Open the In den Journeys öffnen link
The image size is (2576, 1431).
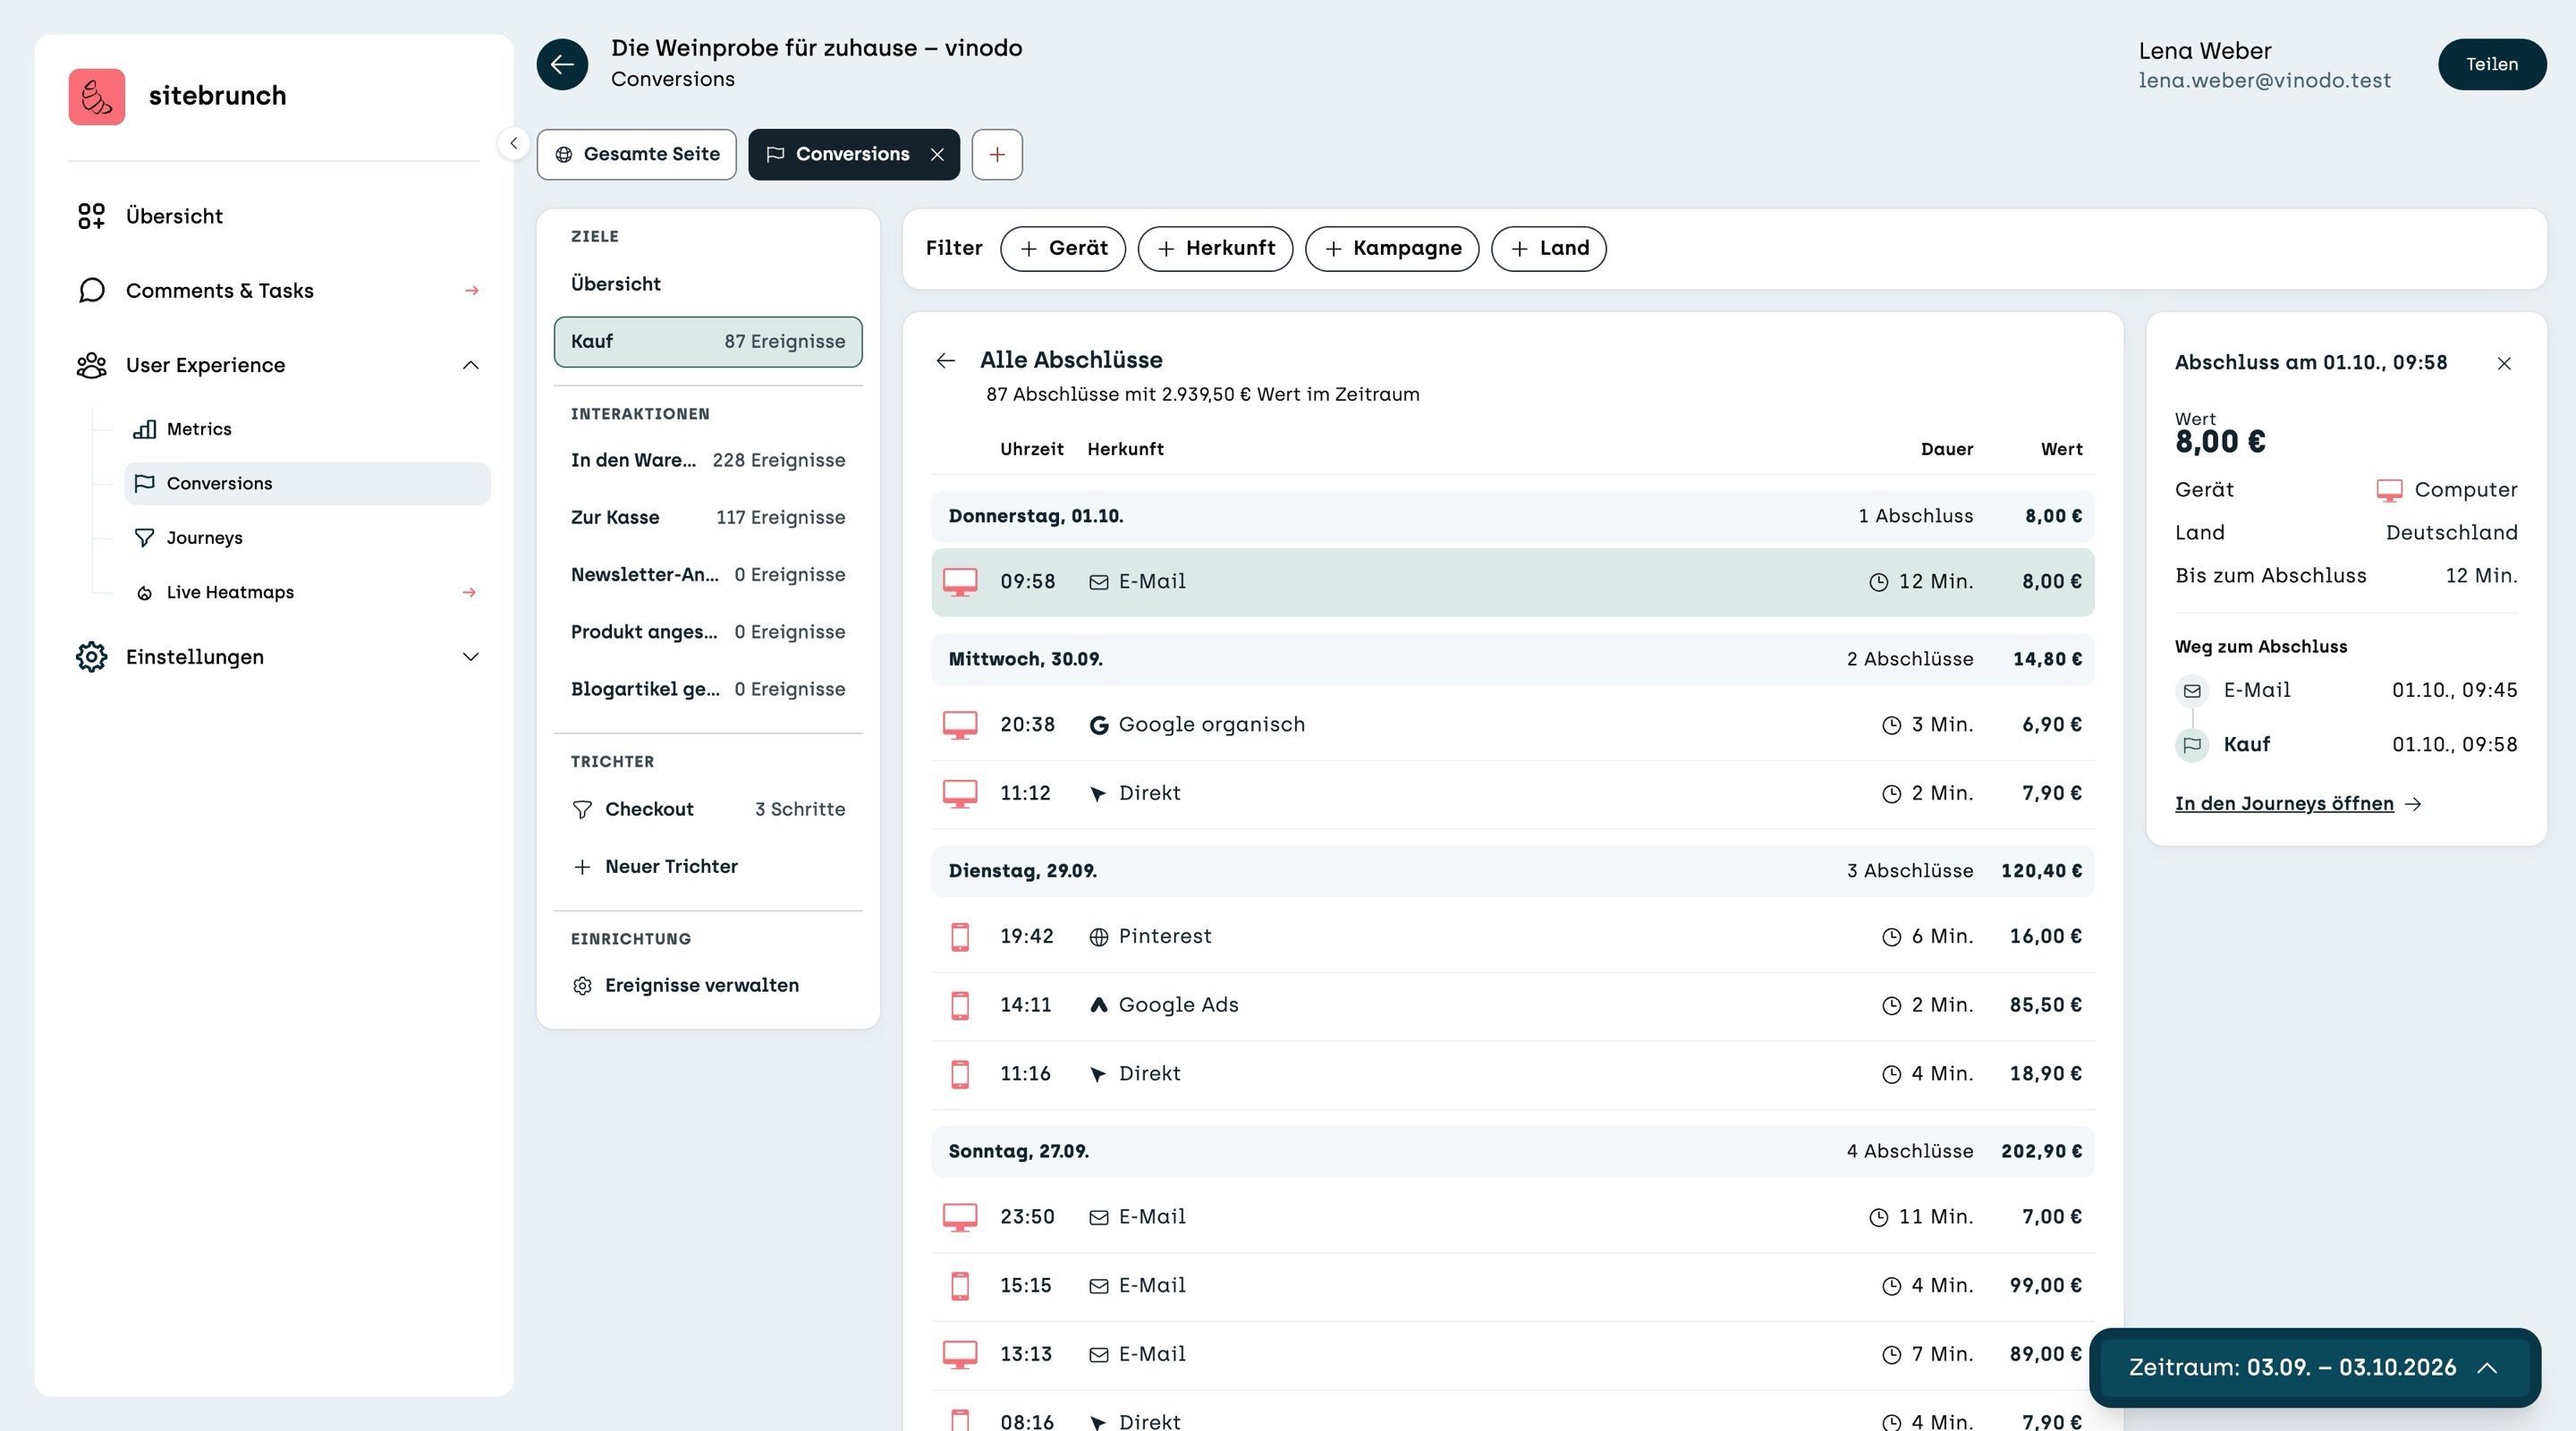pos(2297,804)
